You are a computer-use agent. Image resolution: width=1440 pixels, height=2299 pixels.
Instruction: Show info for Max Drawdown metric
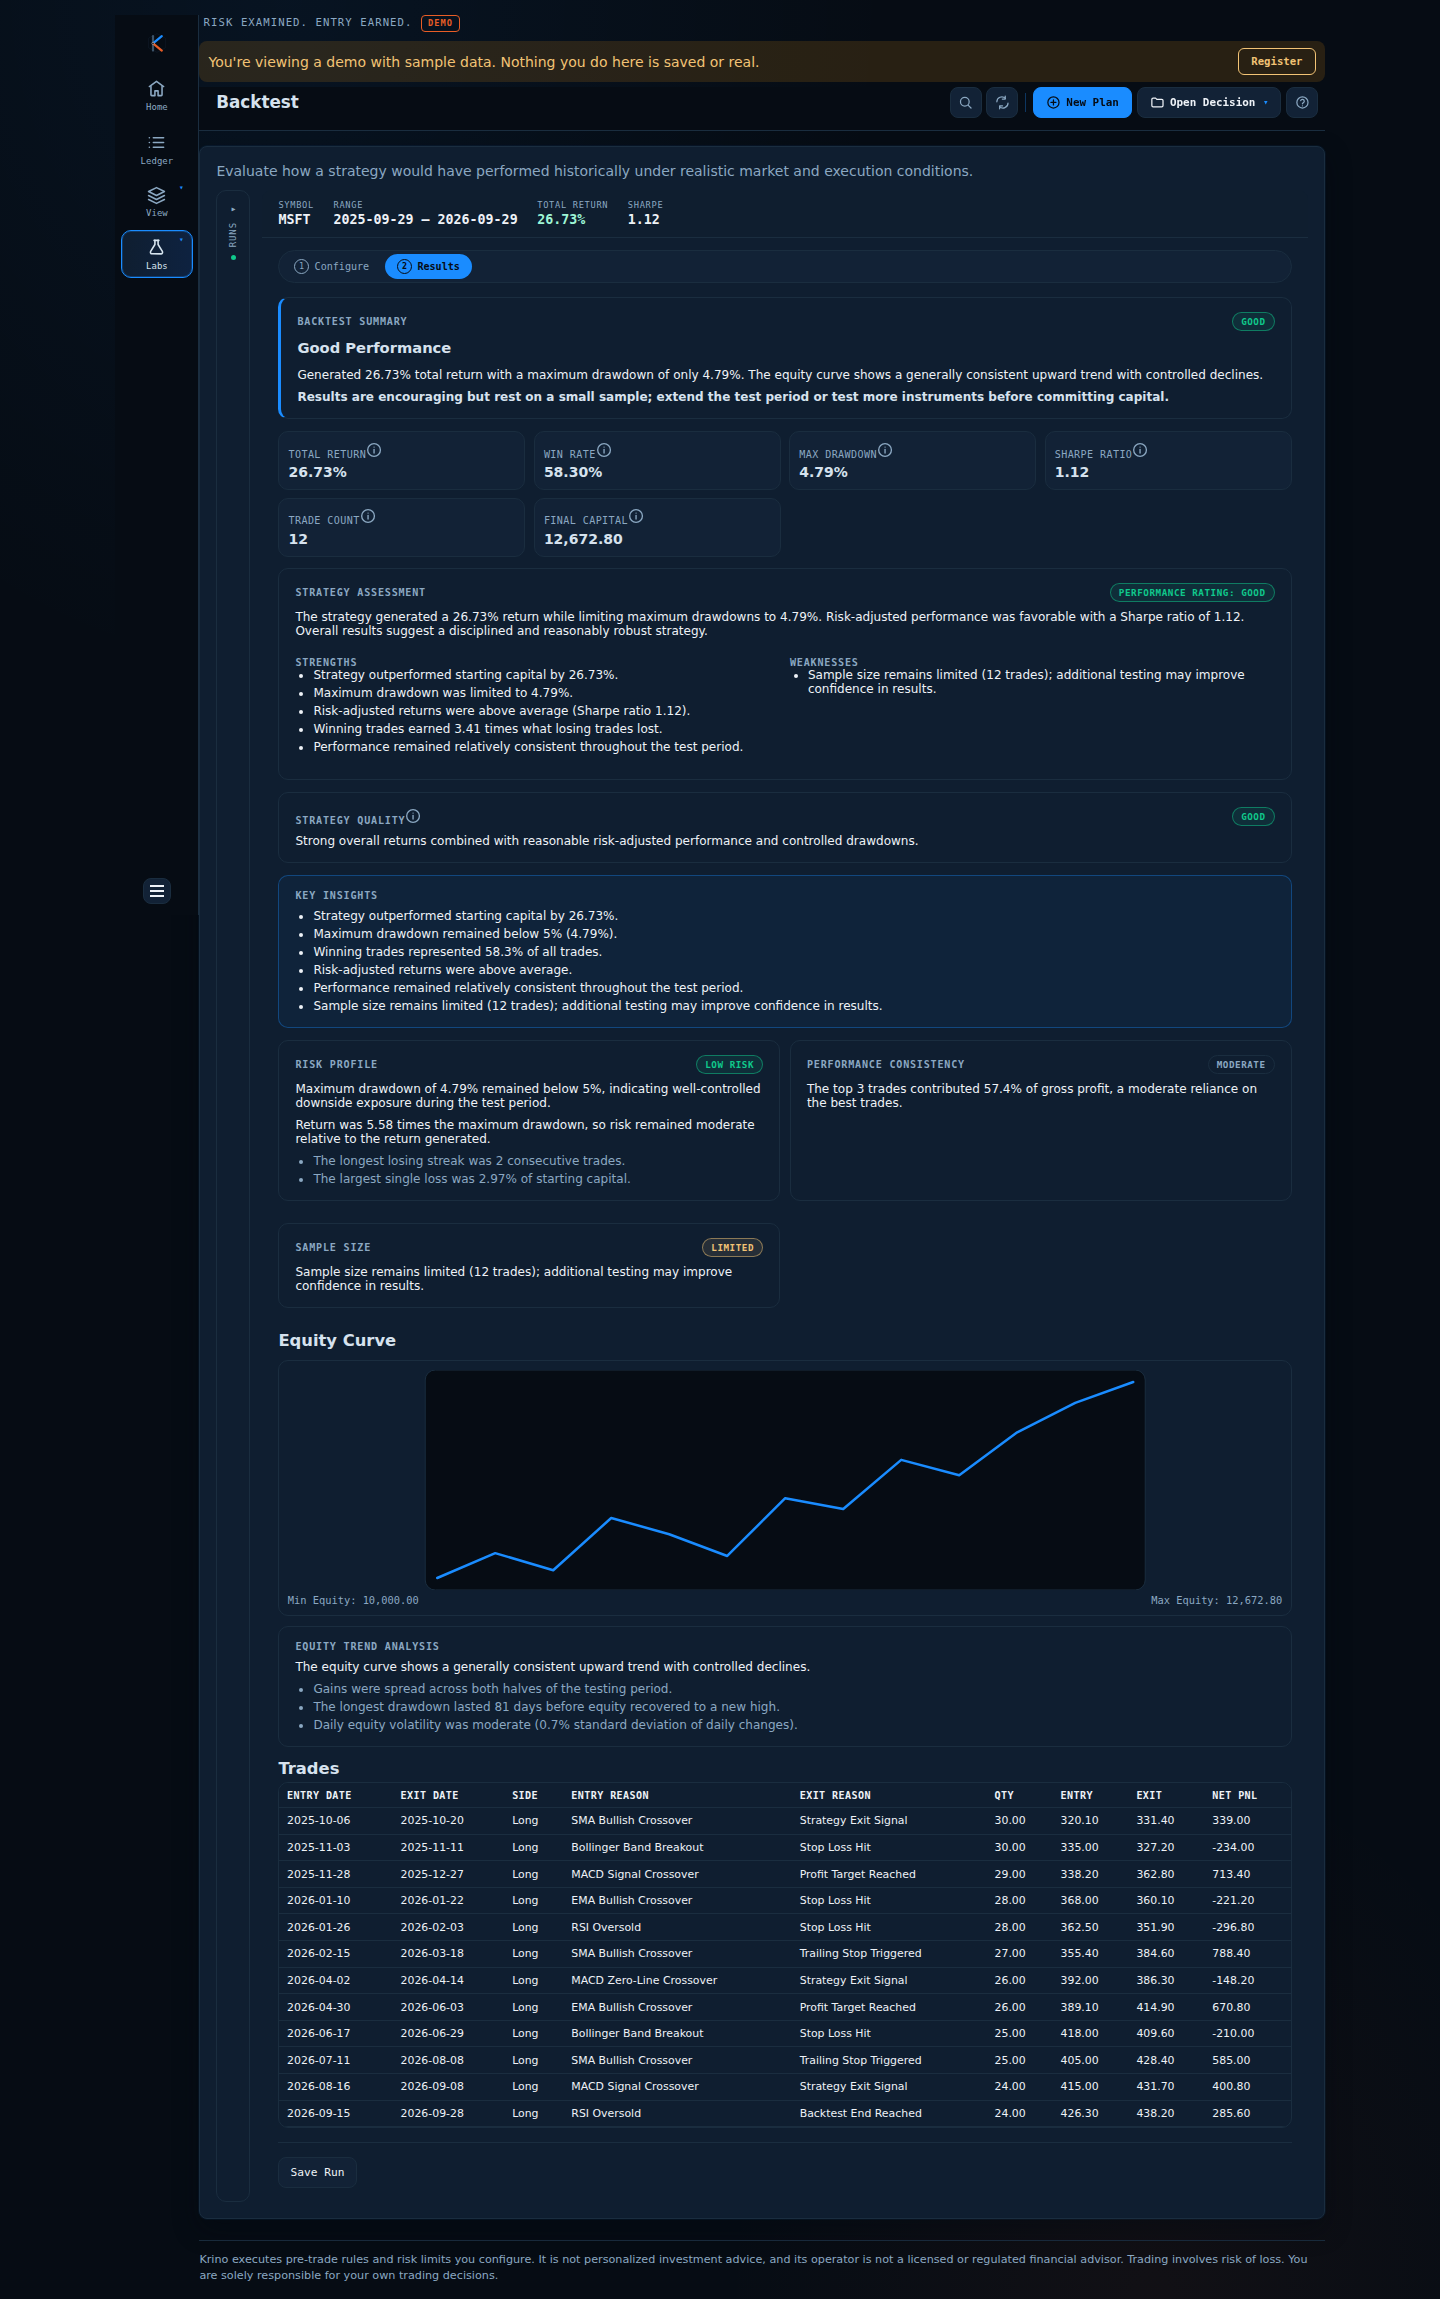click(x=885, y=451)
